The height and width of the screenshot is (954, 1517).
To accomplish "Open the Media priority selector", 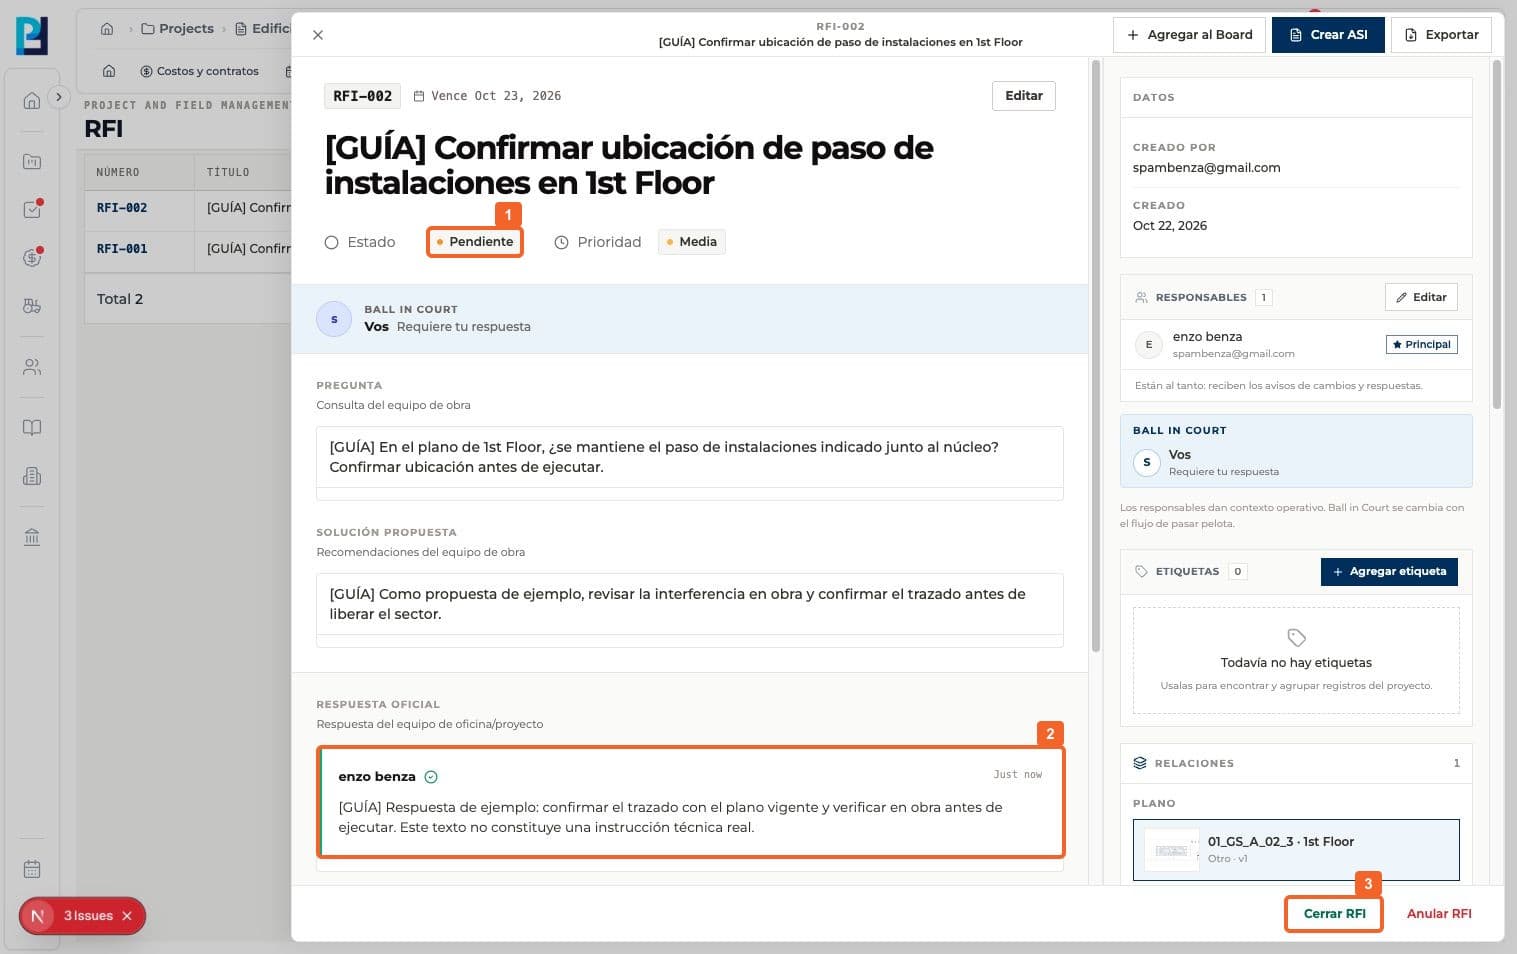I will click(x=691, y=242).
